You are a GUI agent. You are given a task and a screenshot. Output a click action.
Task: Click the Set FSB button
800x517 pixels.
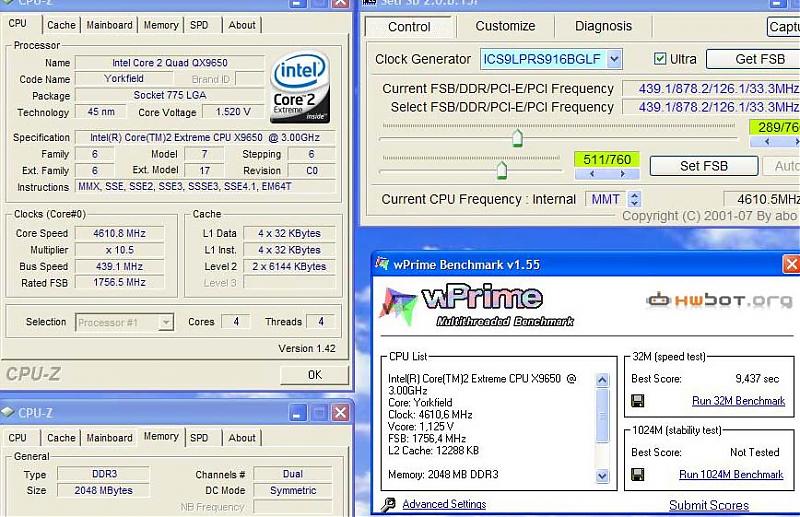click(704, 166)
